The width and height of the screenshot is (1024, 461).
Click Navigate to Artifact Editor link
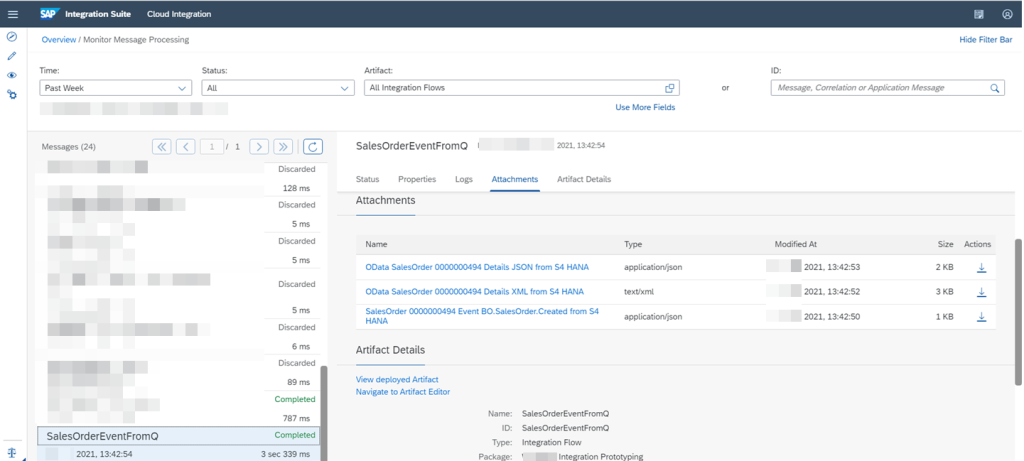point(403,392)
